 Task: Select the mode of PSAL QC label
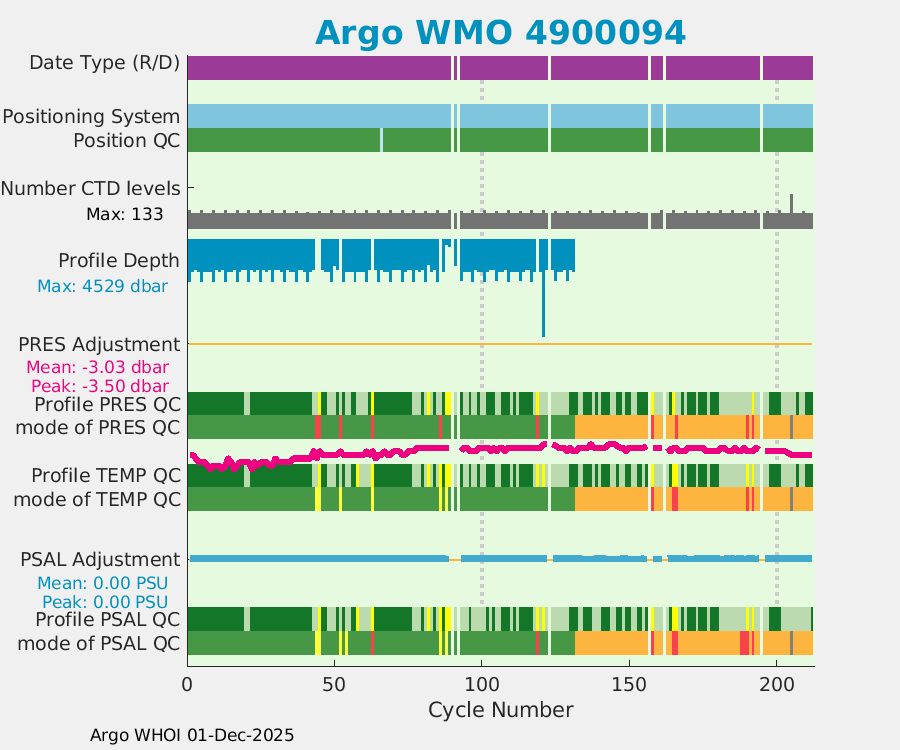click(x=98, y=643)
